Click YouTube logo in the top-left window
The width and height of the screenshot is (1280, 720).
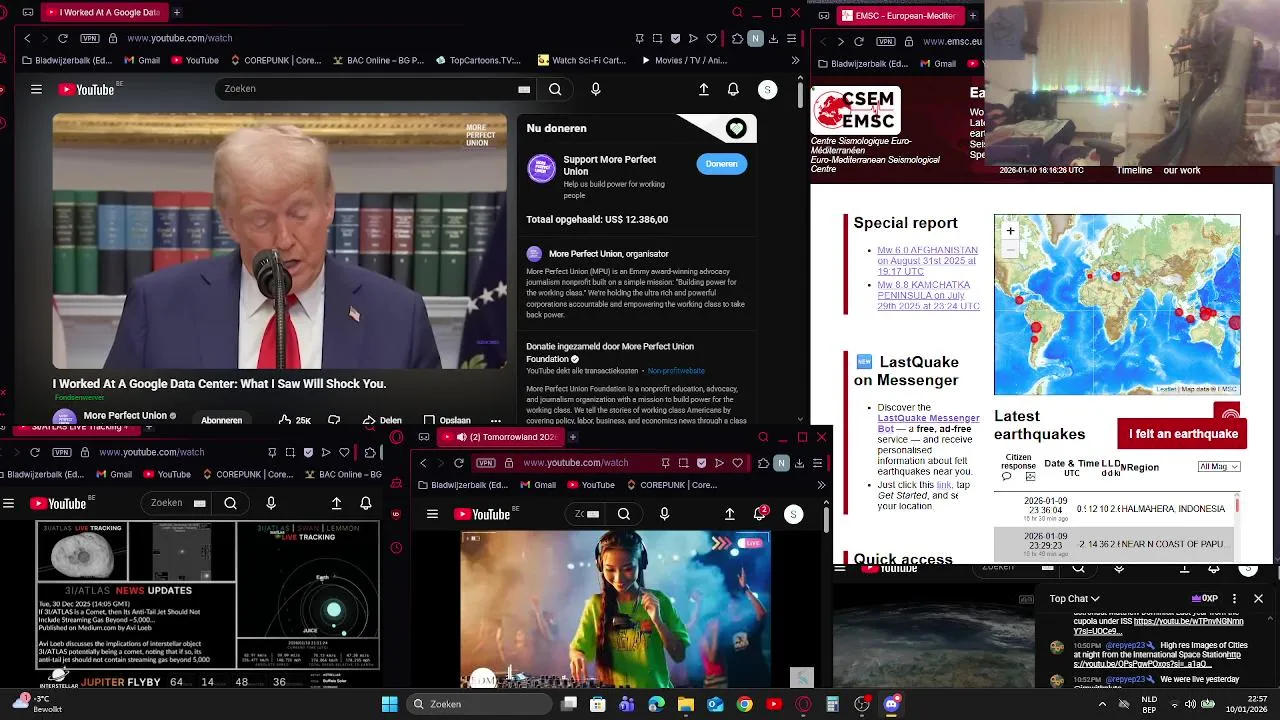pyautogui.click(x=87, y=89)
